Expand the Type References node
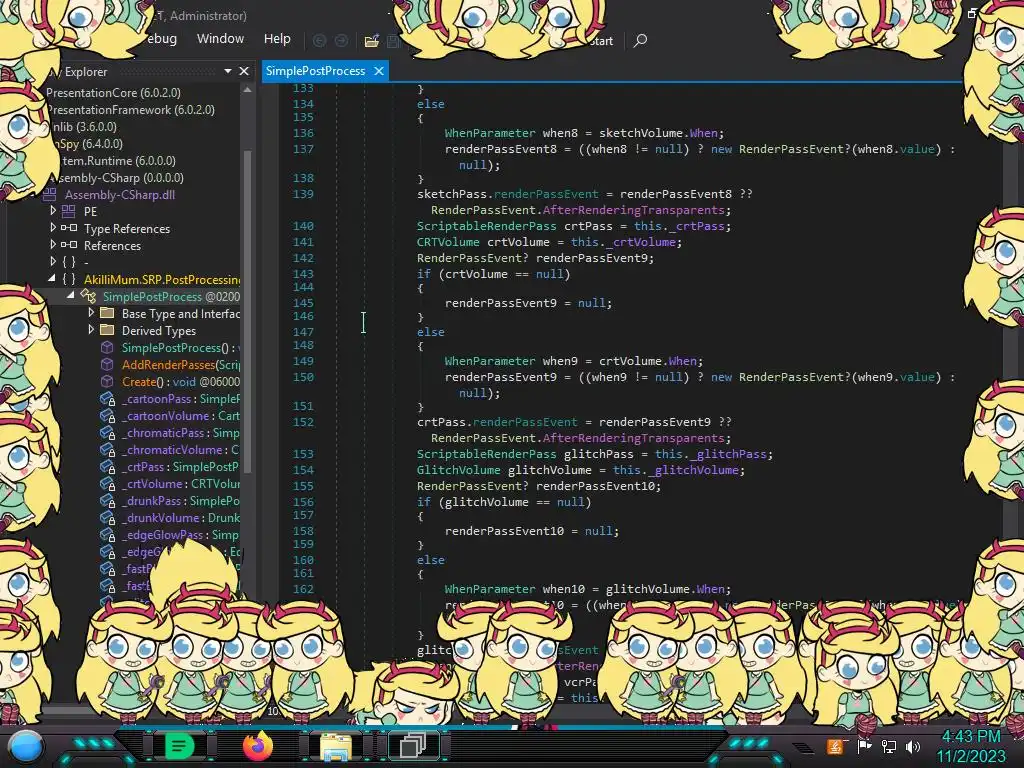The width and height of the screenshot is (1024, 768). pos(53,228)
